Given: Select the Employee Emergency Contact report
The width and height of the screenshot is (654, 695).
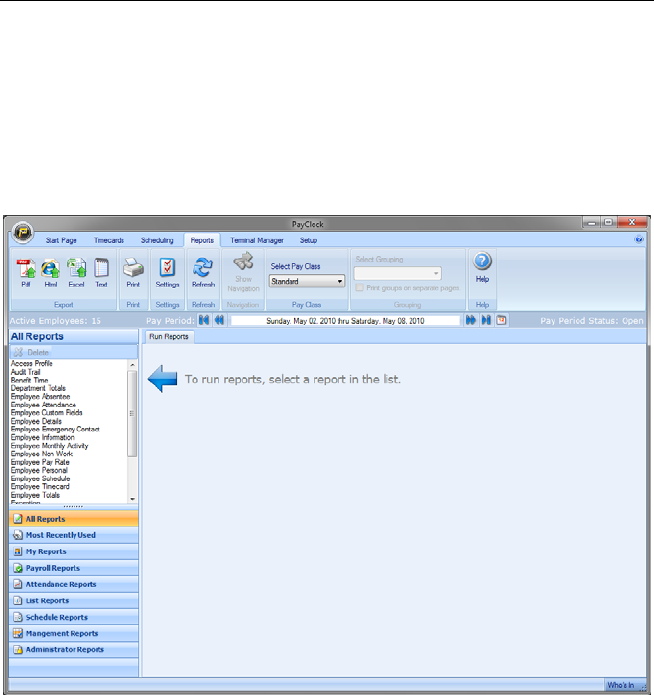Looking at the screenshot, I should coord(55,429).
